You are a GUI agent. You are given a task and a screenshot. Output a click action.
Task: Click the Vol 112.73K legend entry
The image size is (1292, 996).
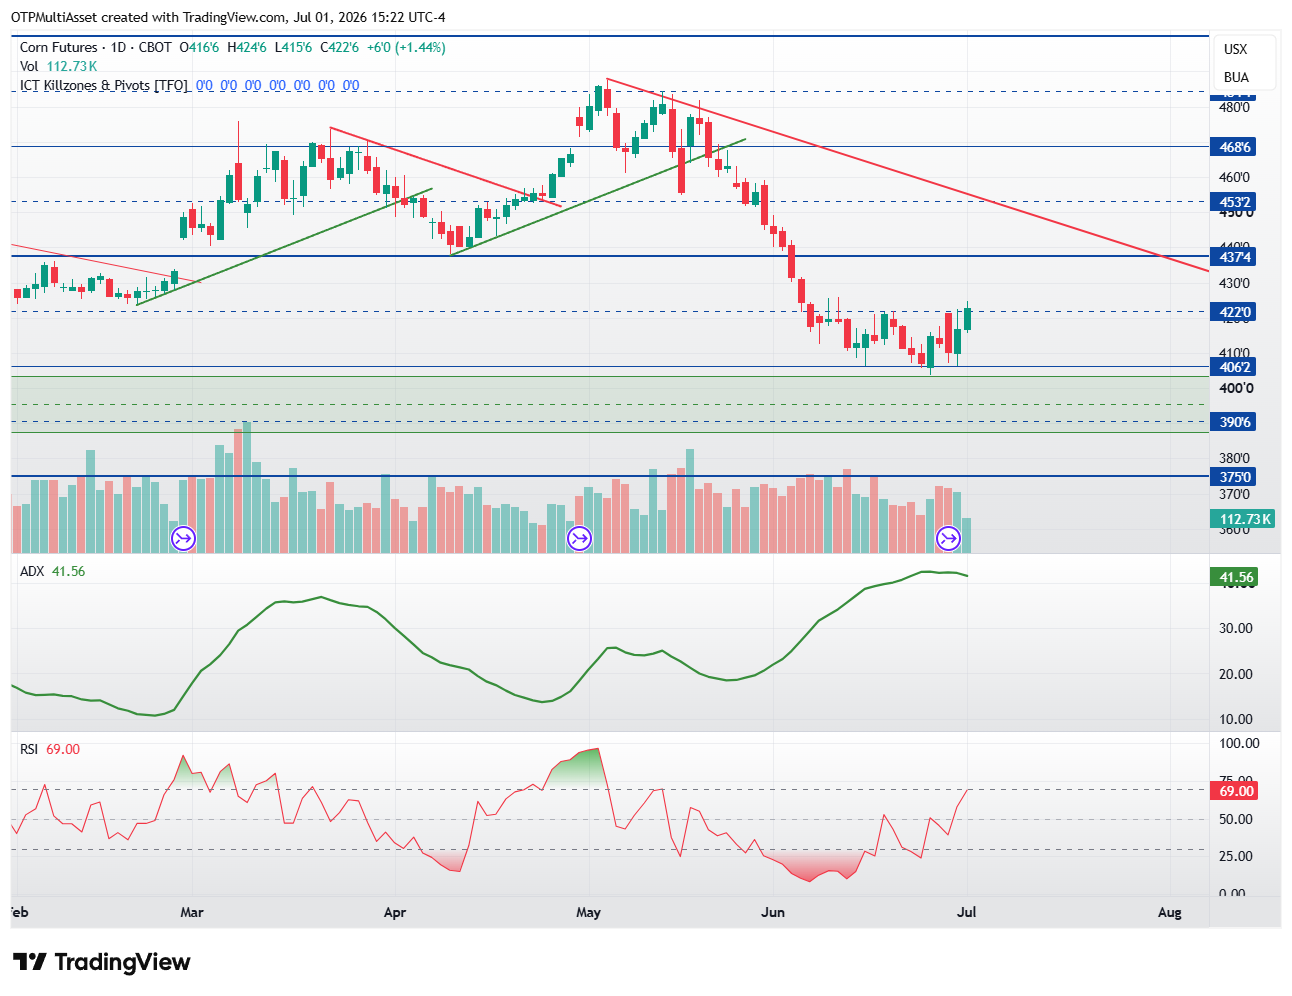(x=58, y=66)
